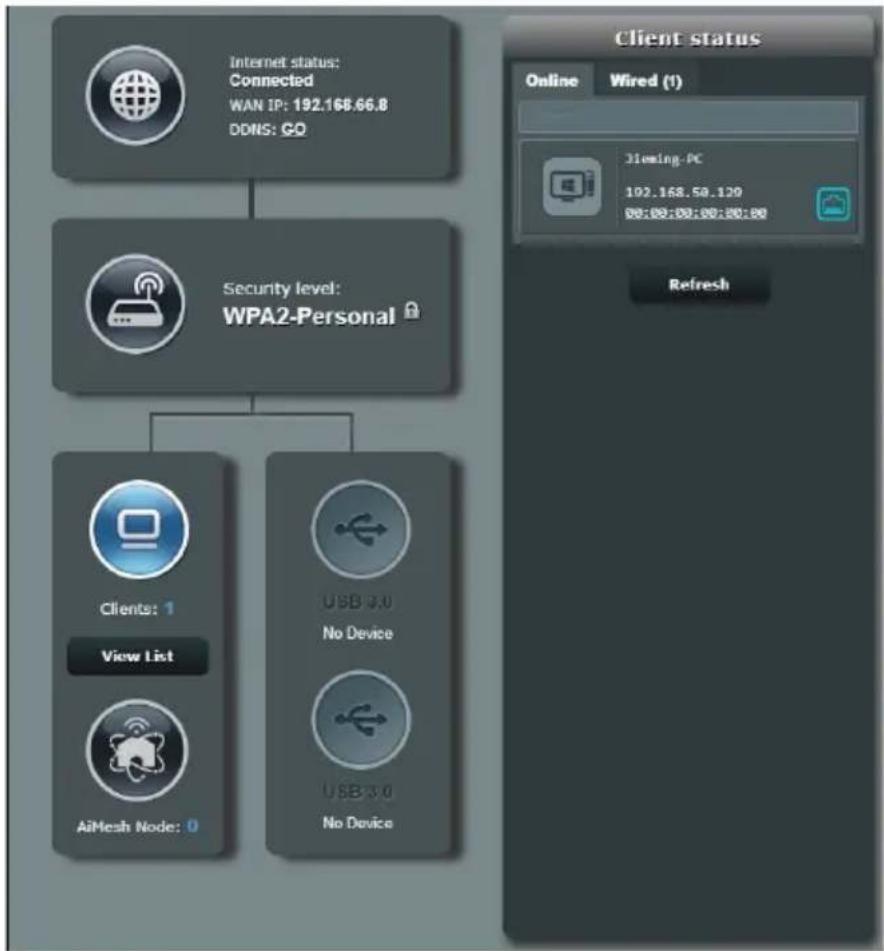Click the Connected internet status text
884x951 pixels.
pos(271,80)
